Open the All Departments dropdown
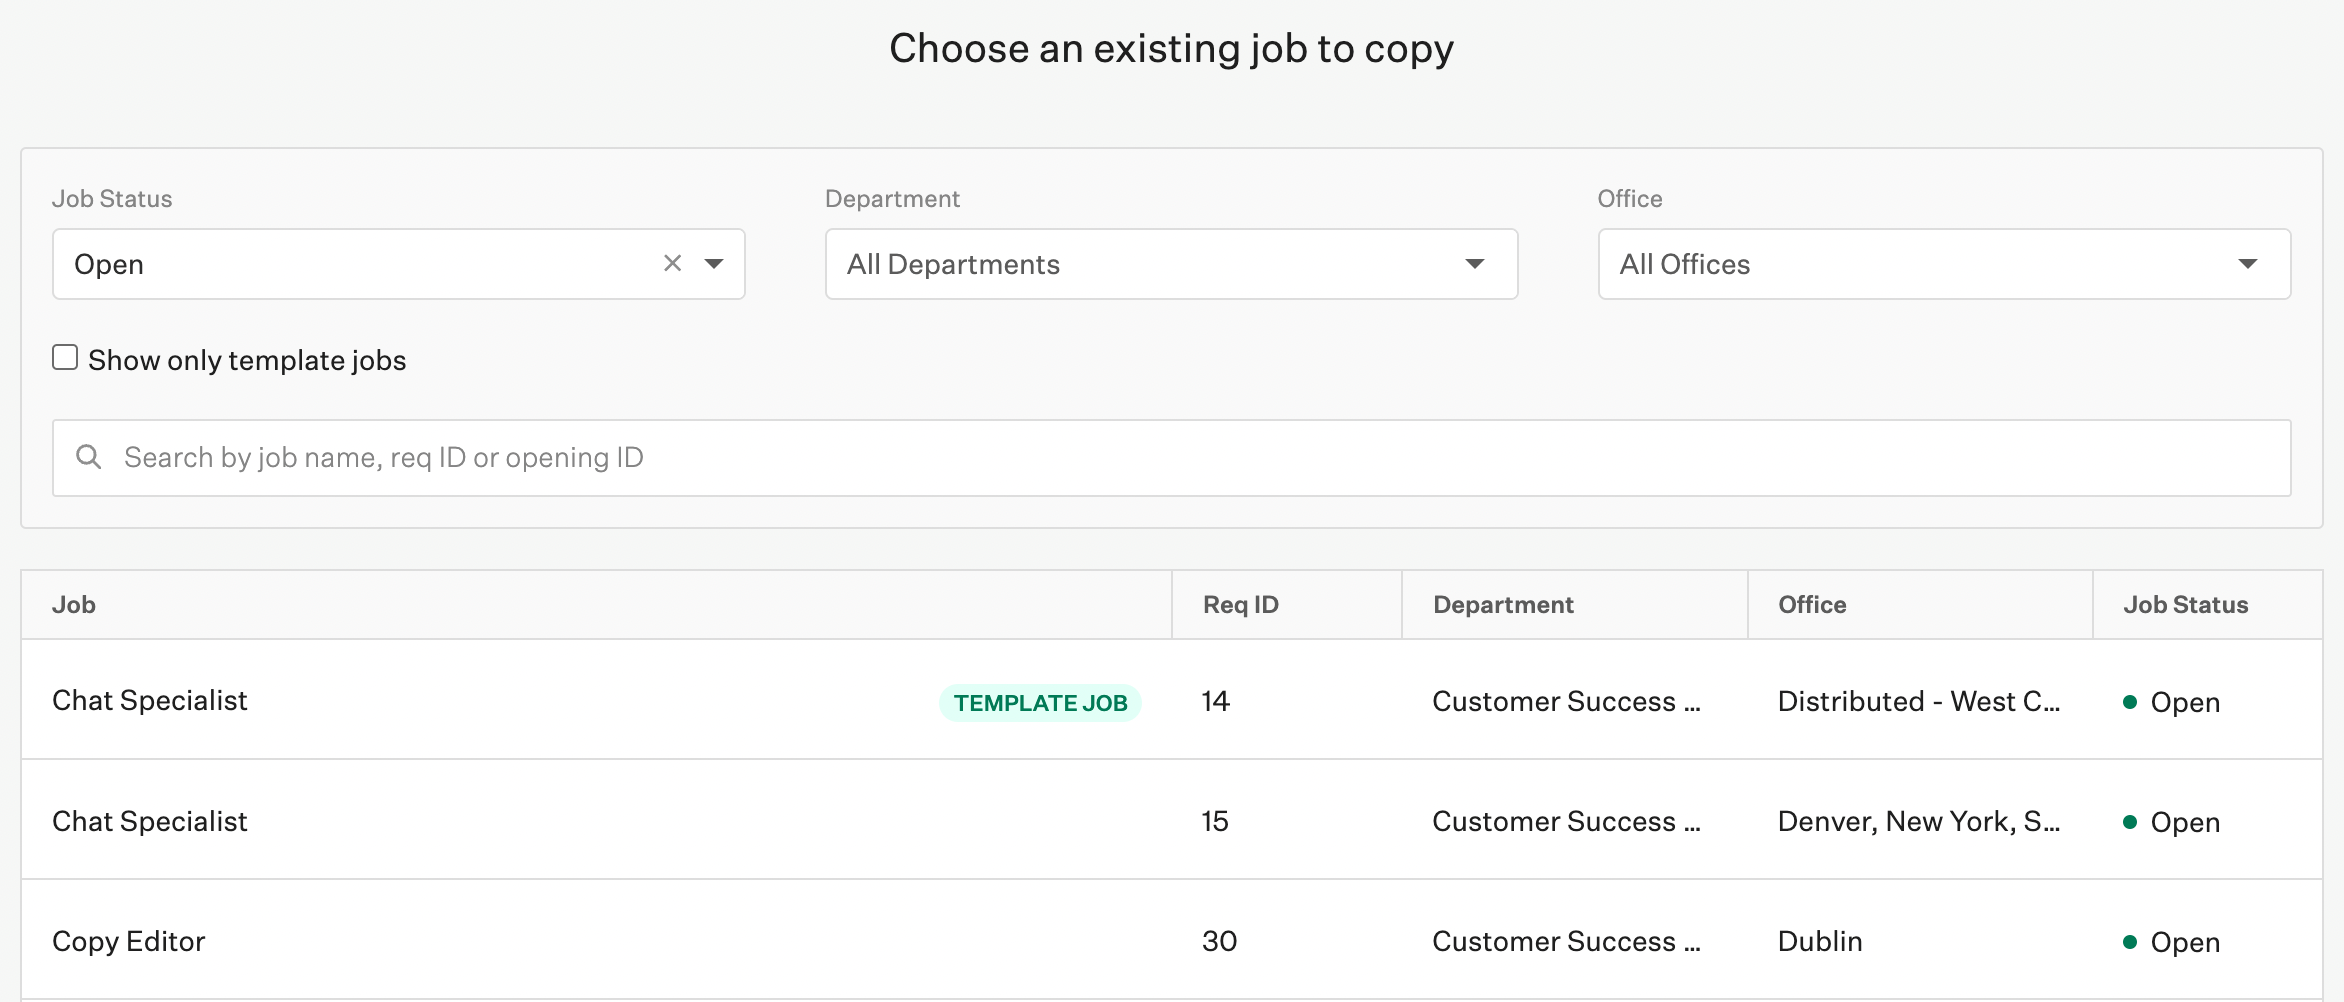 coord(1170,263)
